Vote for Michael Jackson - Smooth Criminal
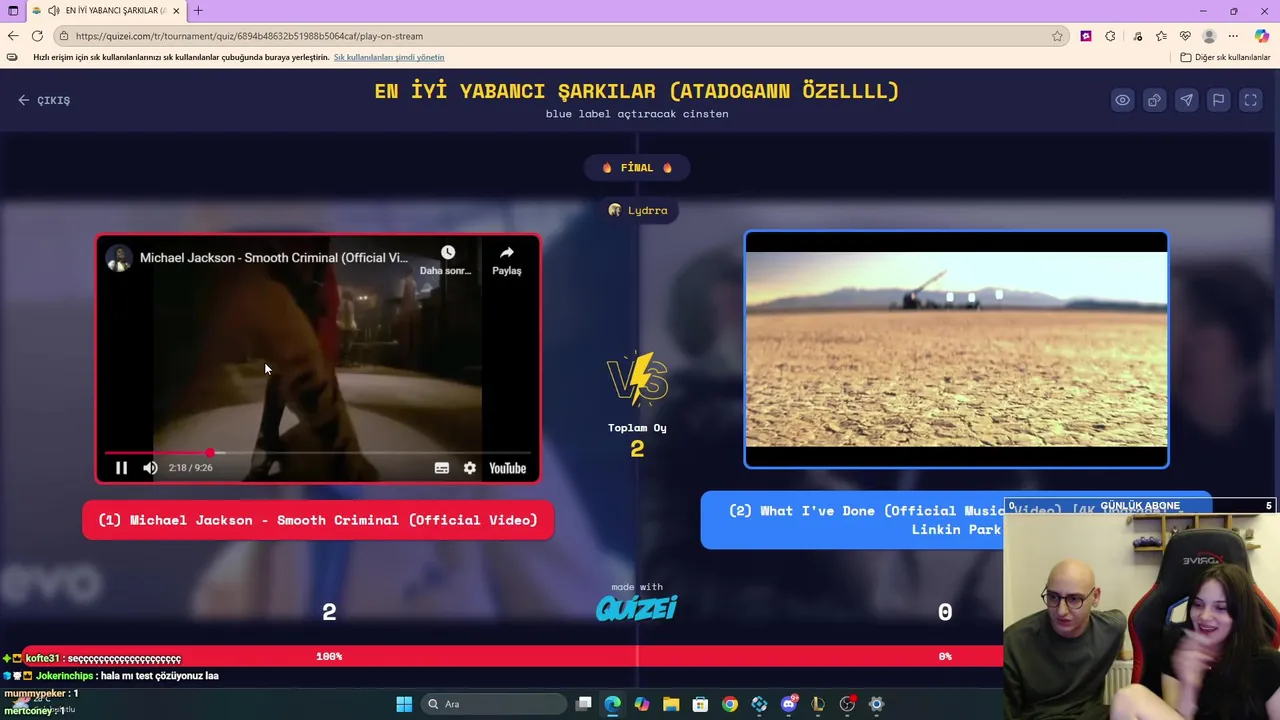The image size is (1280, 720). click(x=318, y=520)
